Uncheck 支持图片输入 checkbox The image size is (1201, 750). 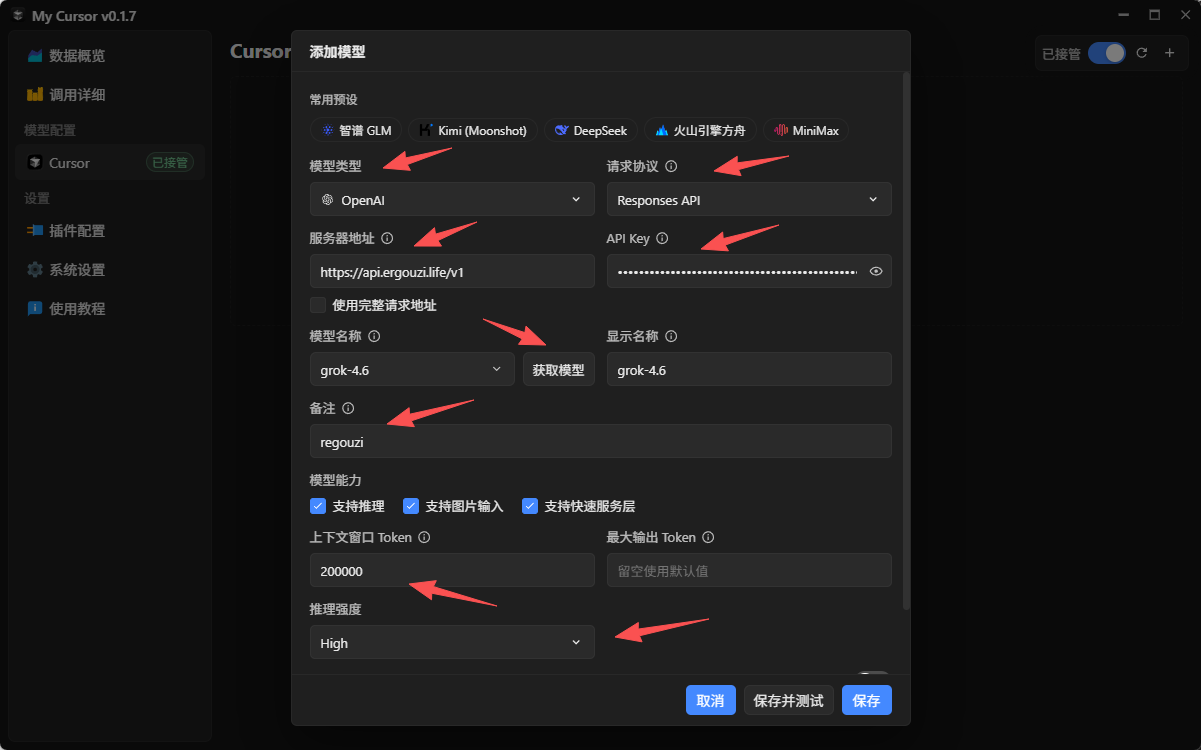411,506
